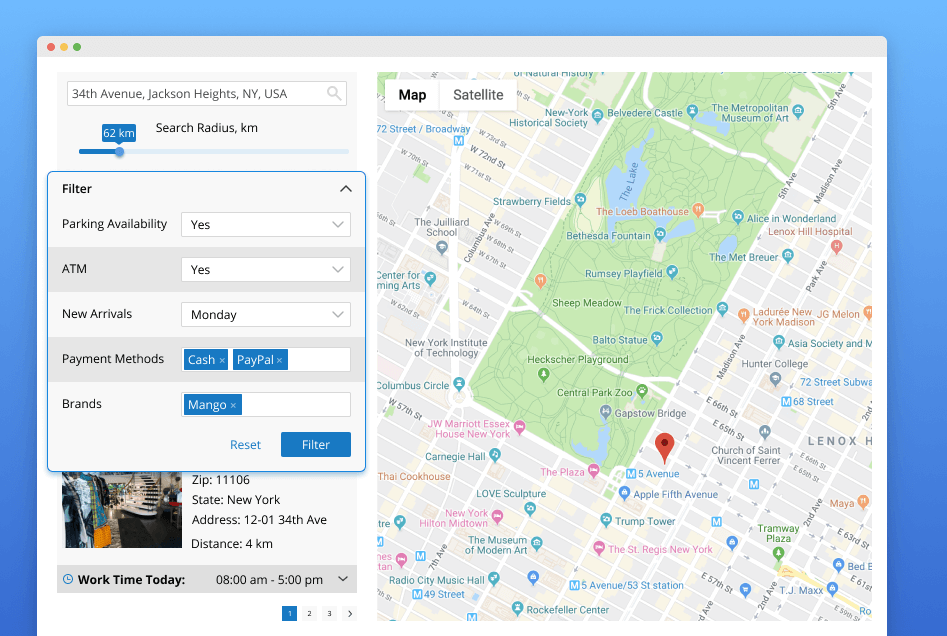Expand the Work Time Today schedule
Screen dimensions: 947x636
[343, 579]
